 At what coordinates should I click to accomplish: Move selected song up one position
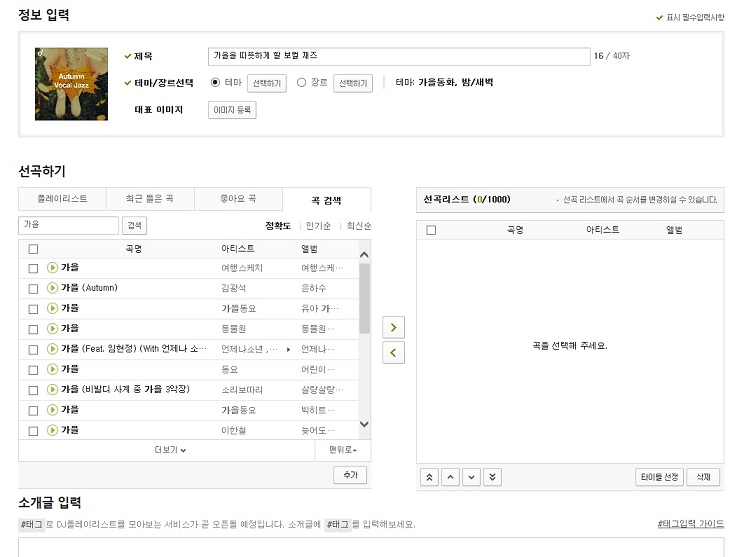pyautogui.click(x=451, y=477)
